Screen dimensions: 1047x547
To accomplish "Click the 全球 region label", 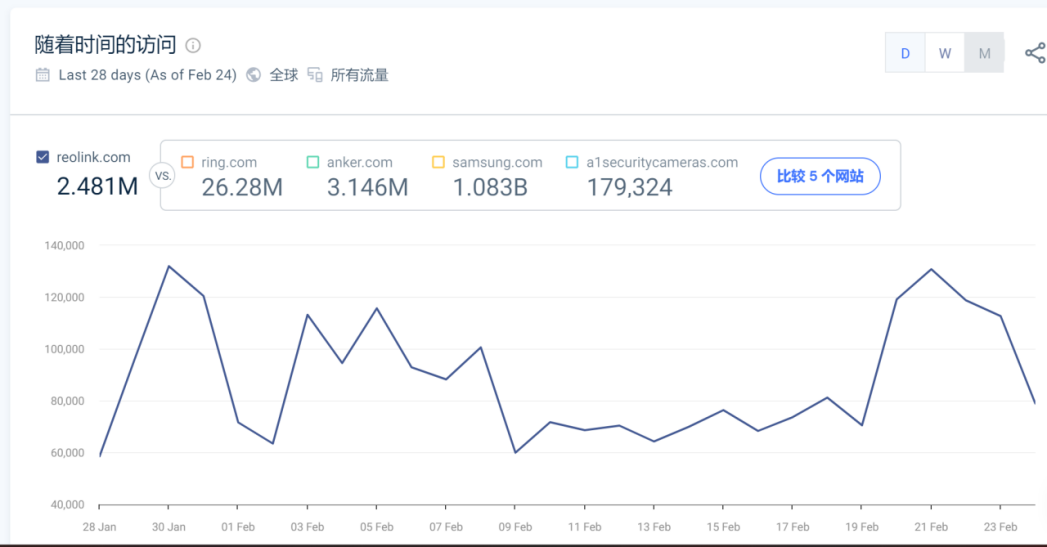I will click(284, 75).
